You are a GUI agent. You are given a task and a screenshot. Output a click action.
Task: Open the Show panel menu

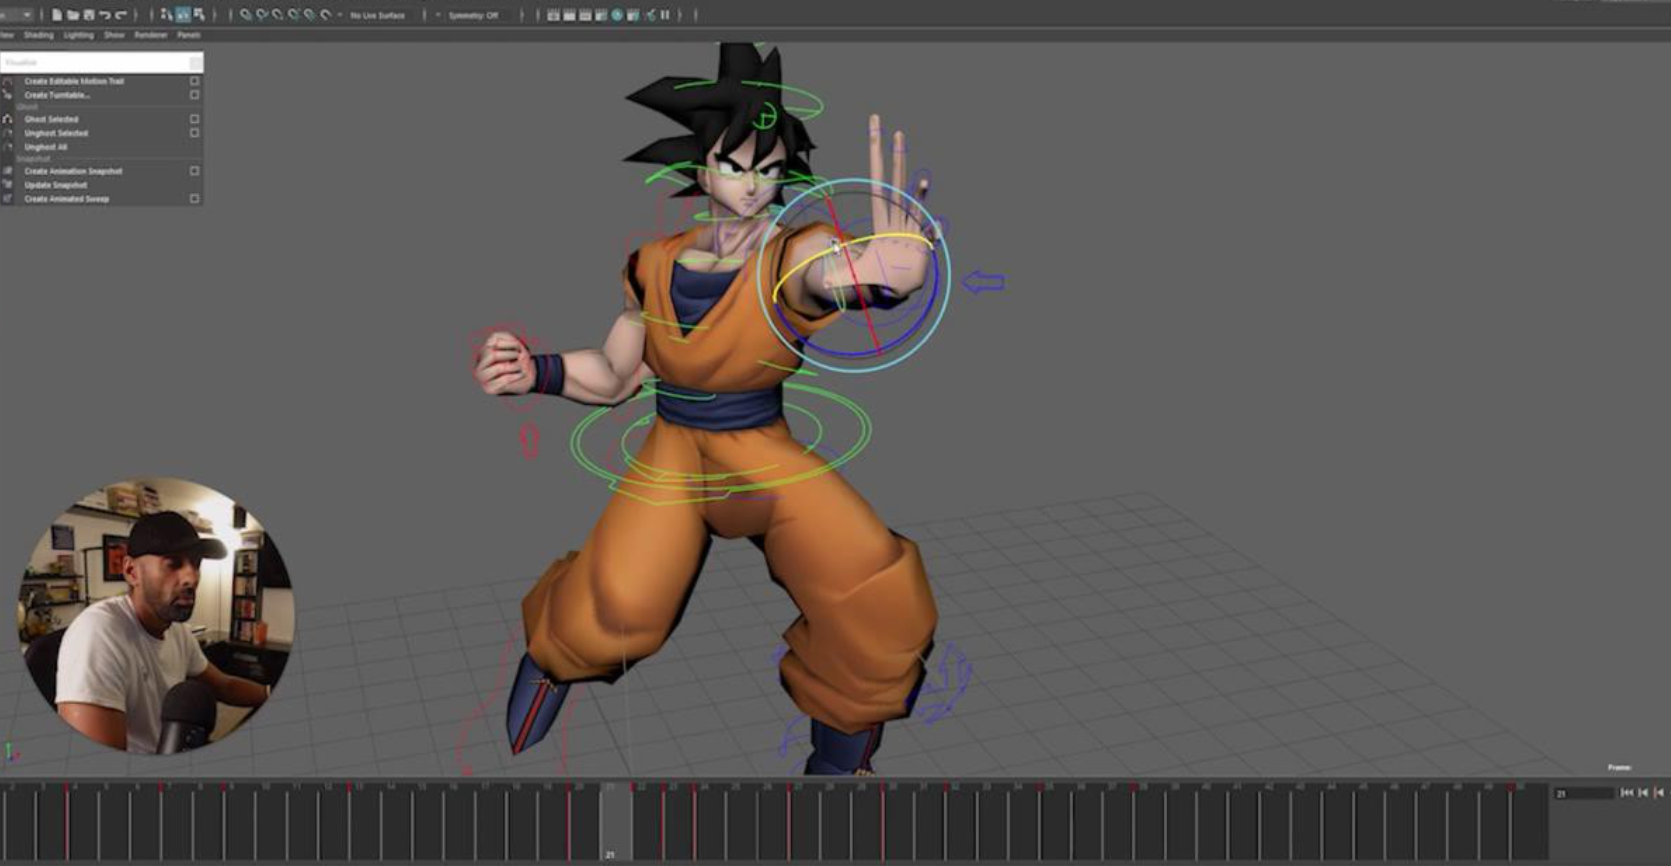(114, 35)
